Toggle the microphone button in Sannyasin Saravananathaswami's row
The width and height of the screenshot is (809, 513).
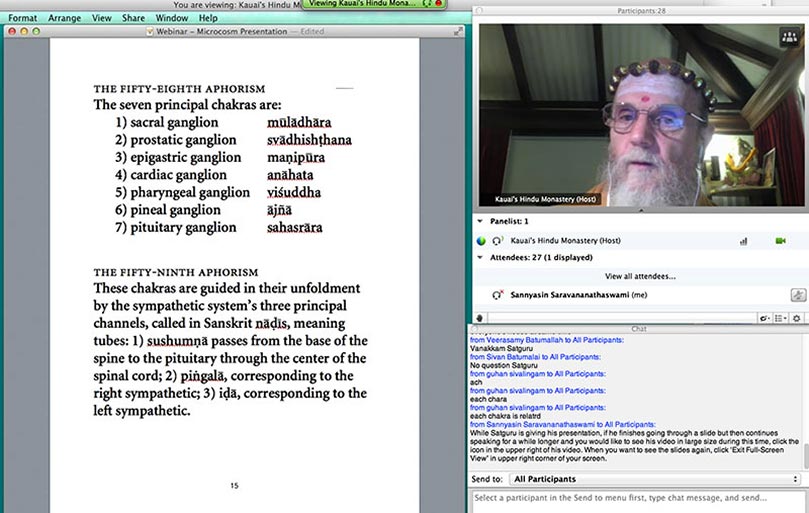pyautogui.click(x=797, y=295)
